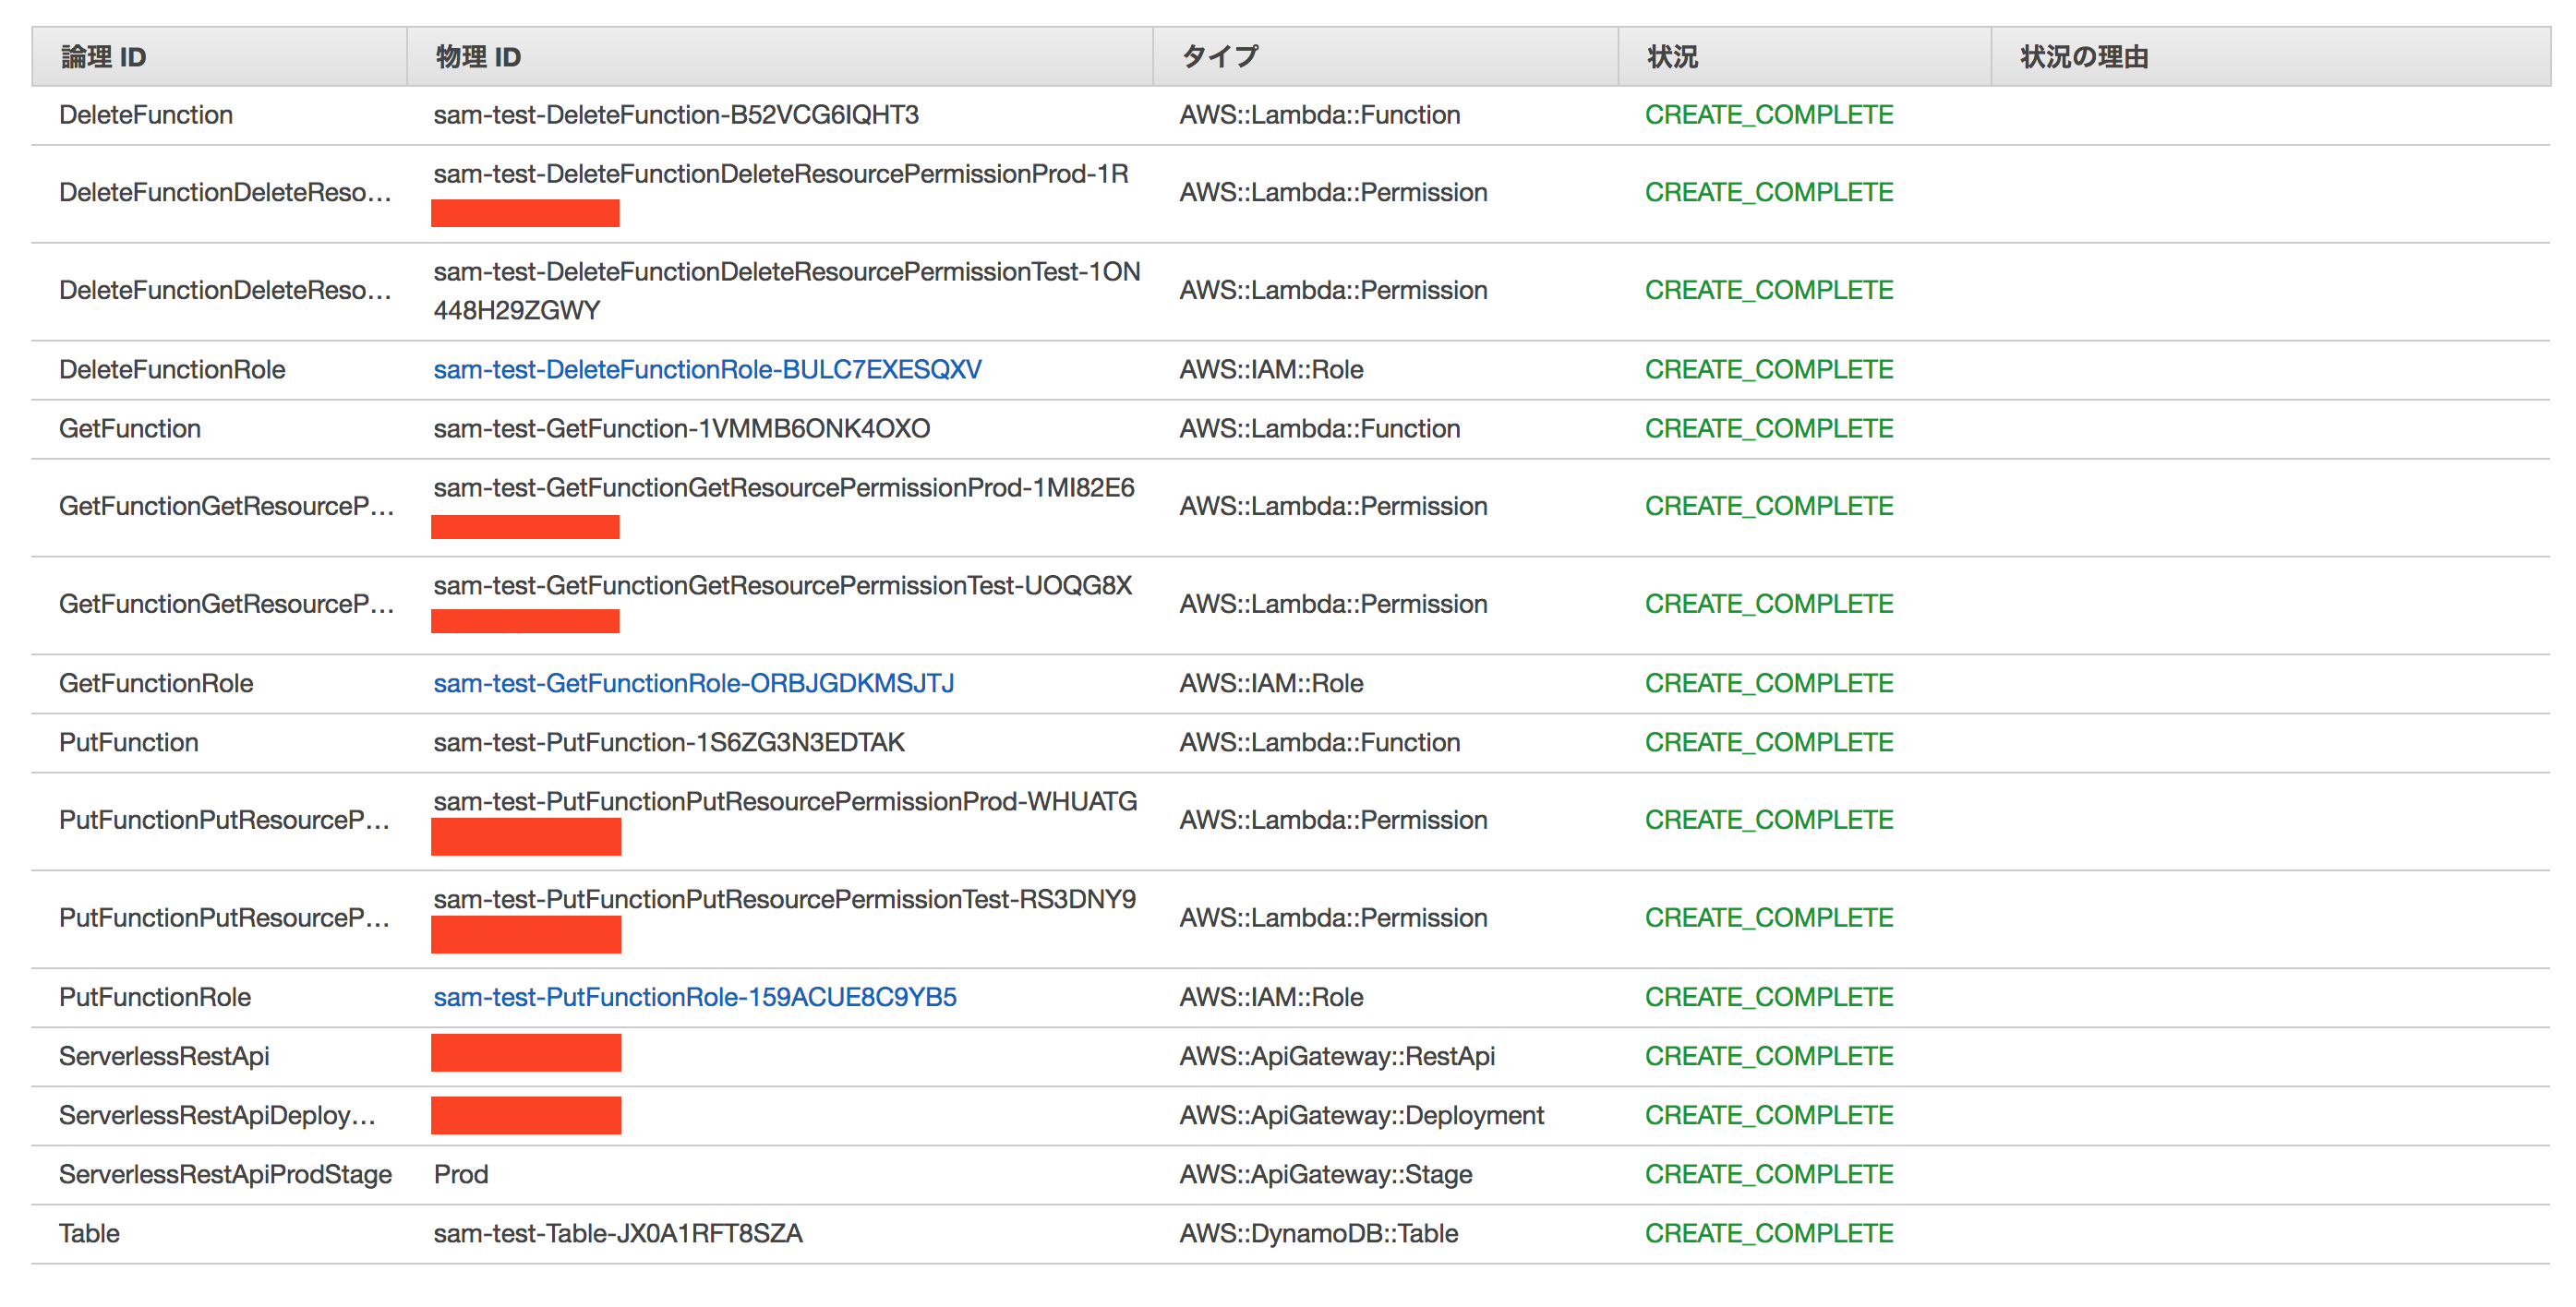2576x1307 pixels.
Task: Select AWS::Lambda::Function type in PutFunction row
Action: click(1320, 743)
